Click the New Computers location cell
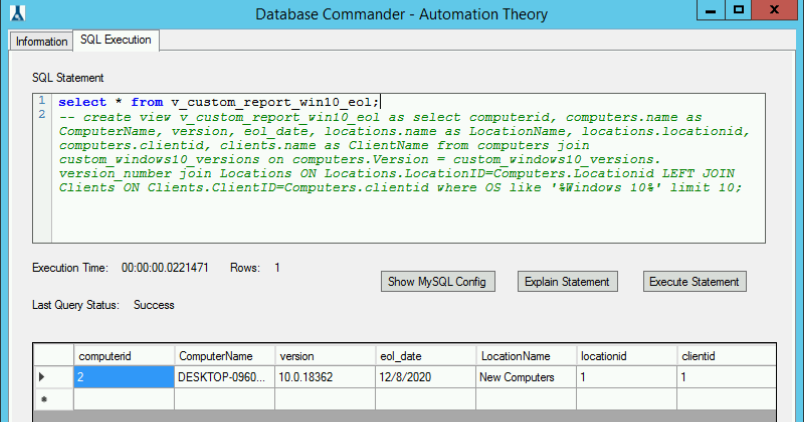Screen dimensions: 804x422 coord(525,377)
